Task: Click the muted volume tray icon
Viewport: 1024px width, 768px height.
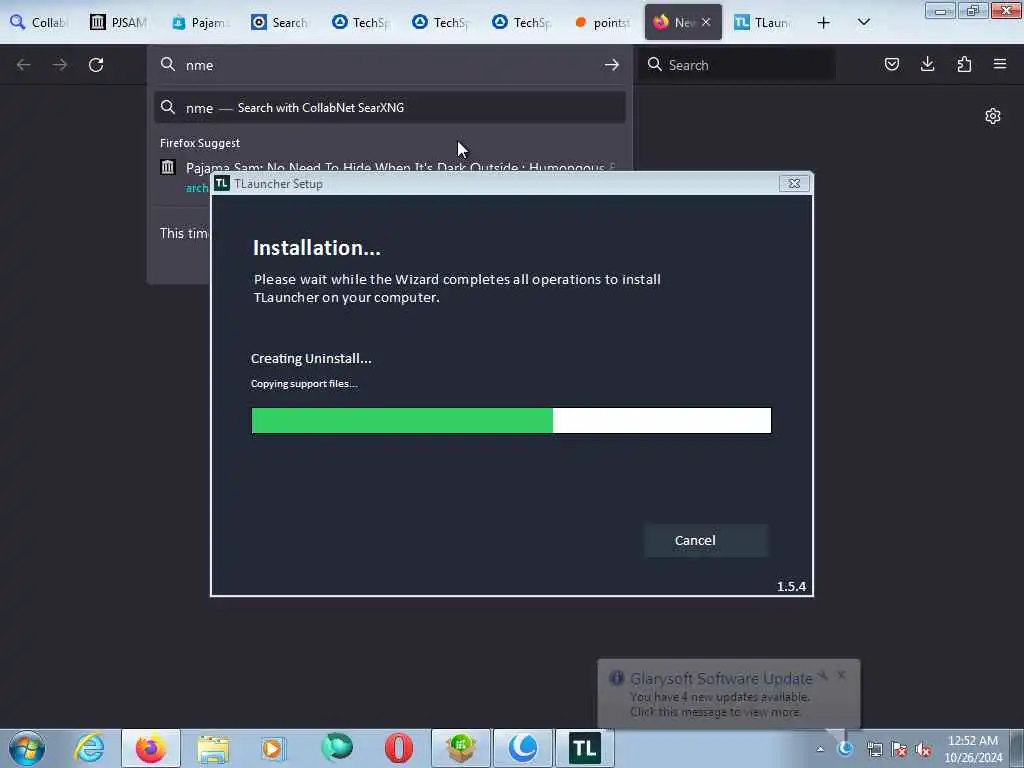Action: [923, 750]
